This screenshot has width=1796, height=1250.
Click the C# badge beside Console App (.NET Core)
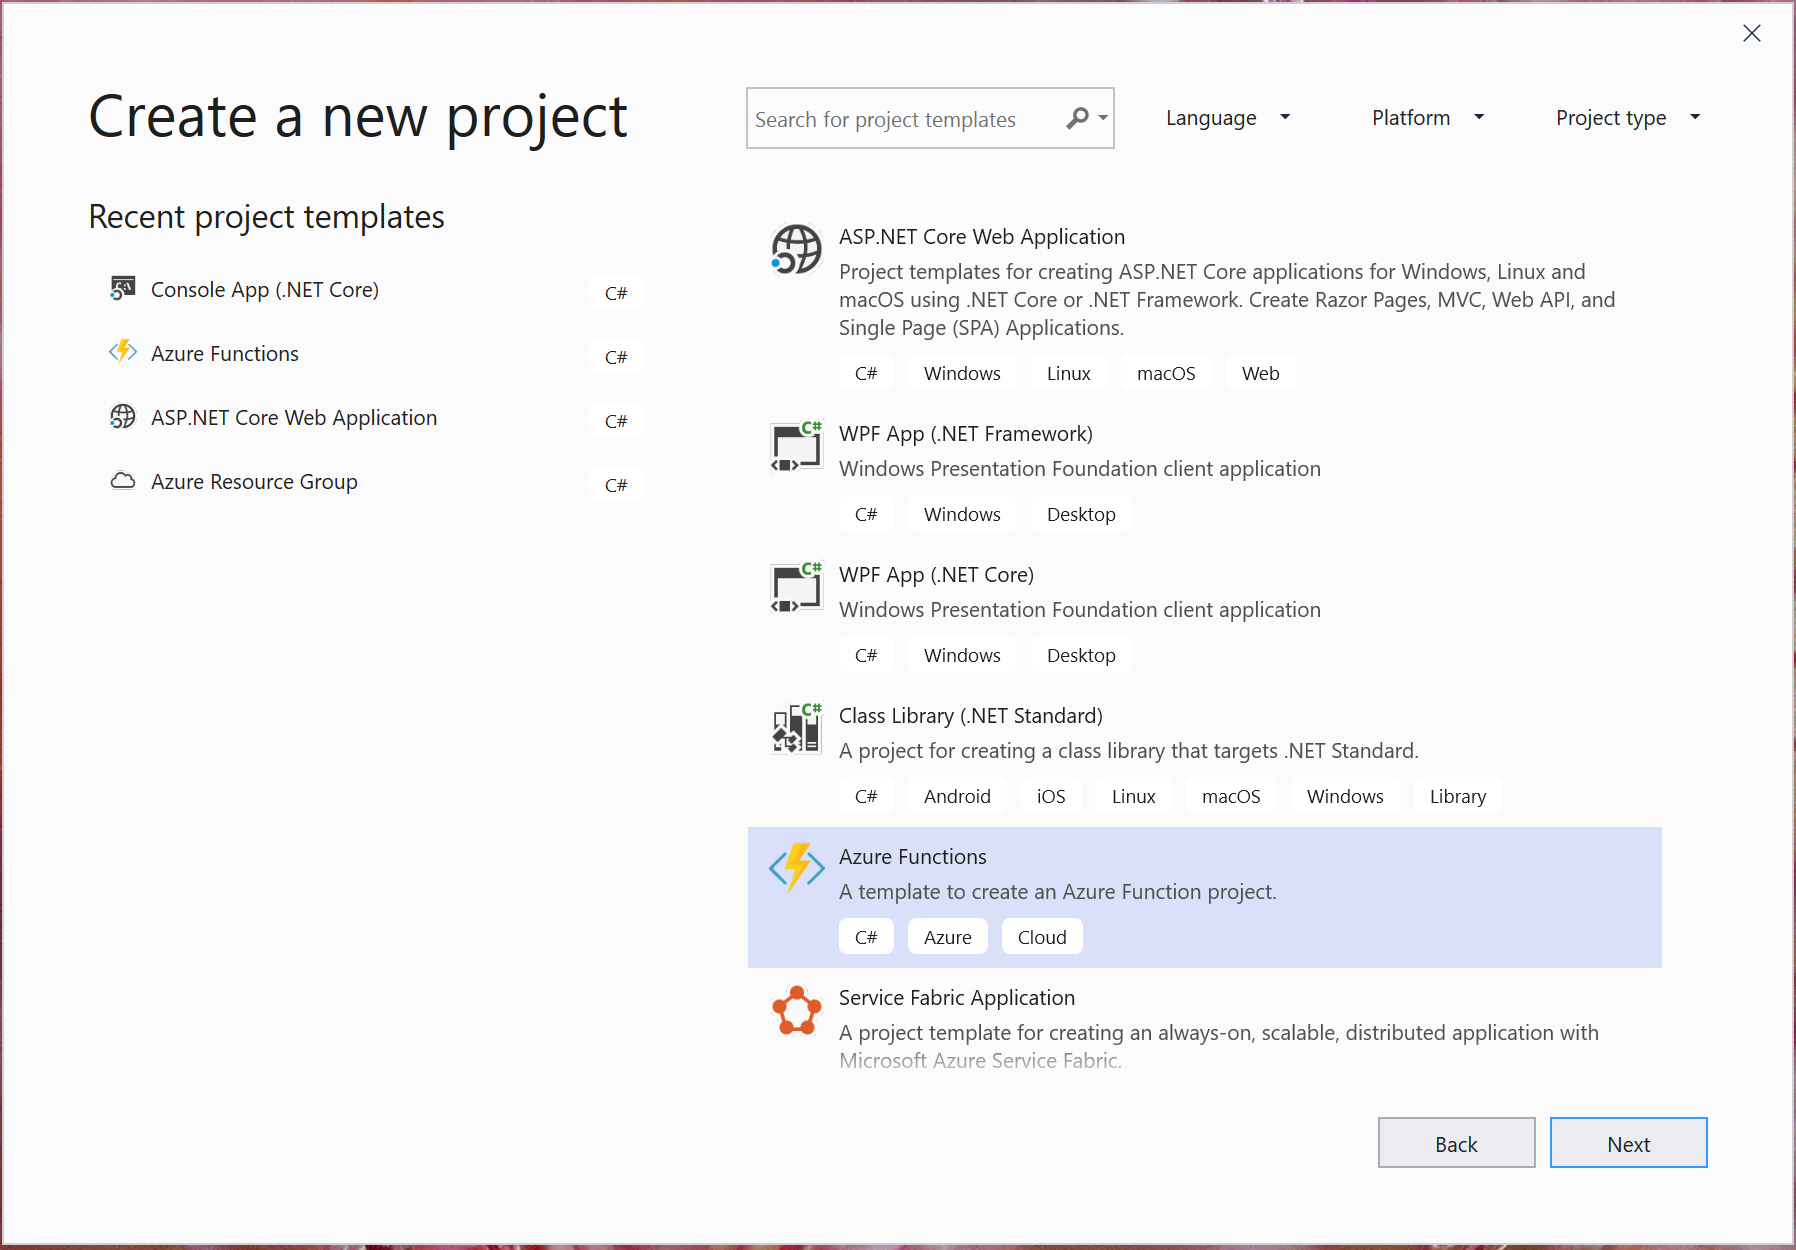coord(616,293)
